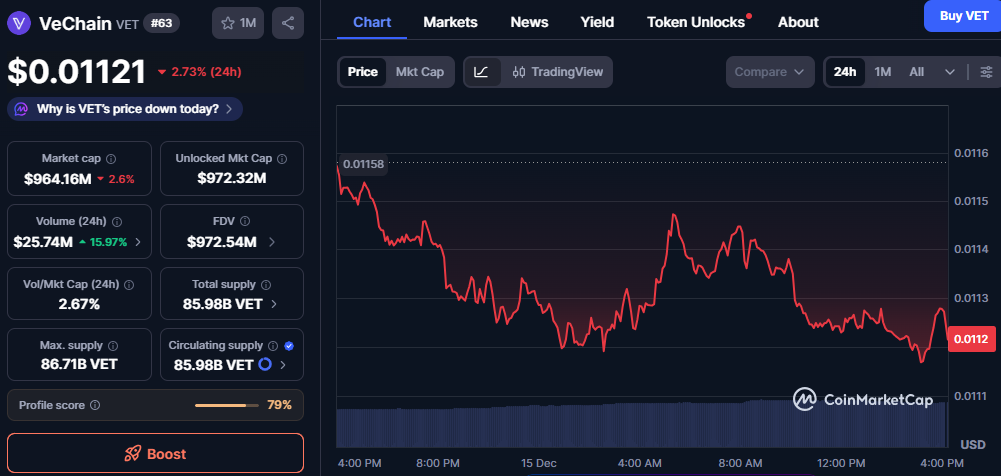This screenshot has height=476, width=1001.
Task: Click Market cap info icon
Action: [111, 159]
